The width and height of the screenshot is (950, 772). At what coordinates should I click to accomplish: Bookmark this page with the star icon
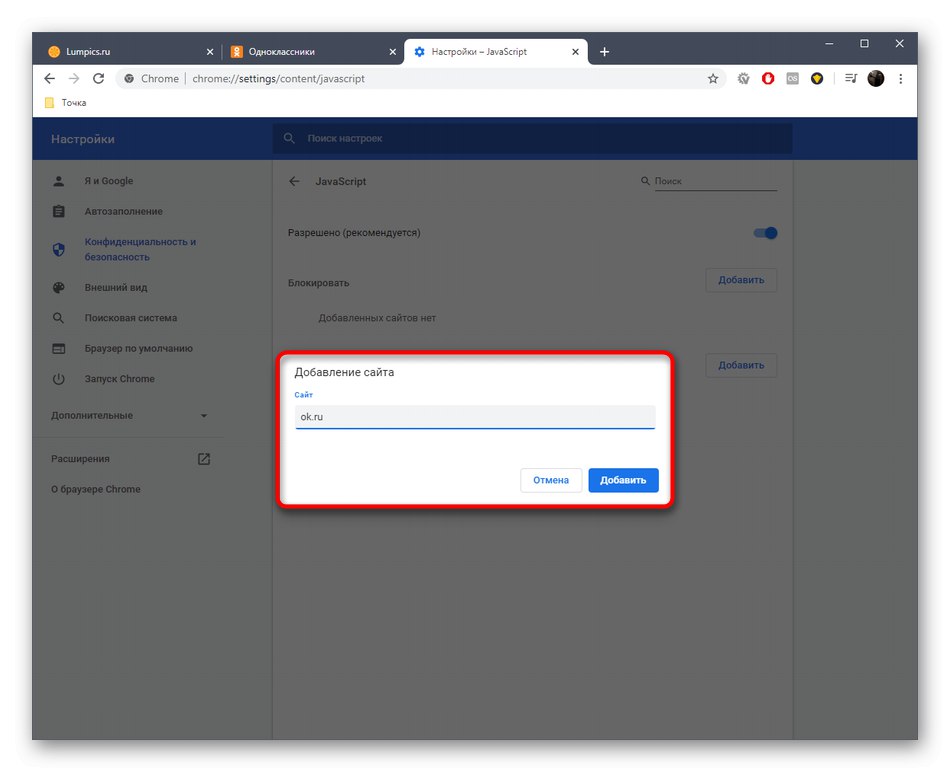[x=712, y=78]
